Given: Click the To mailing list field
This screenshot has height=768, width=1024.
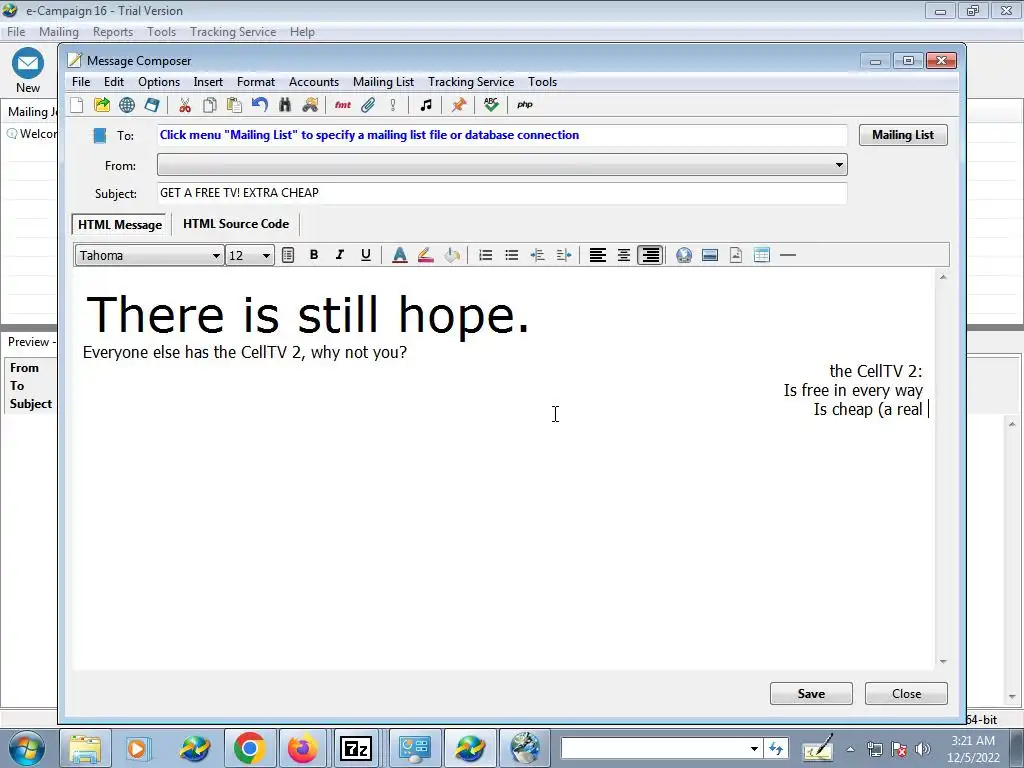Looking at the screenshot, I should (502, 135).
